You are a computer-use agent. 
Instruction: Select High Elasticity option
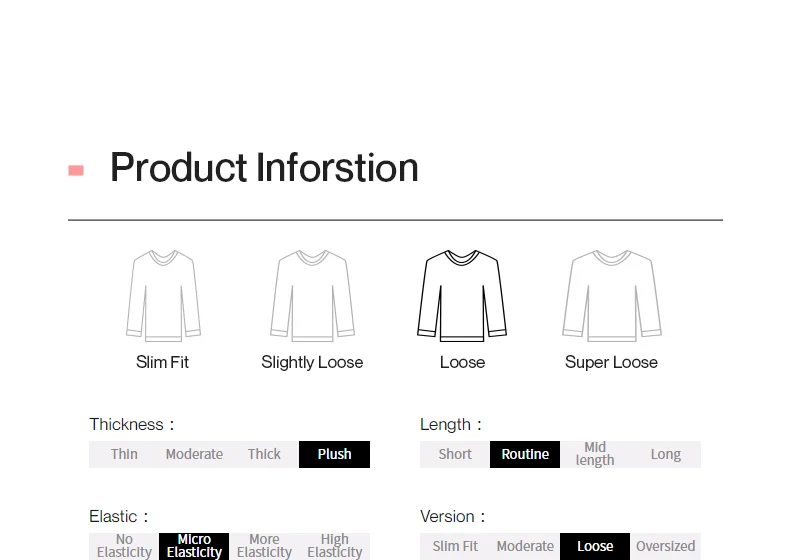[334, 546]
